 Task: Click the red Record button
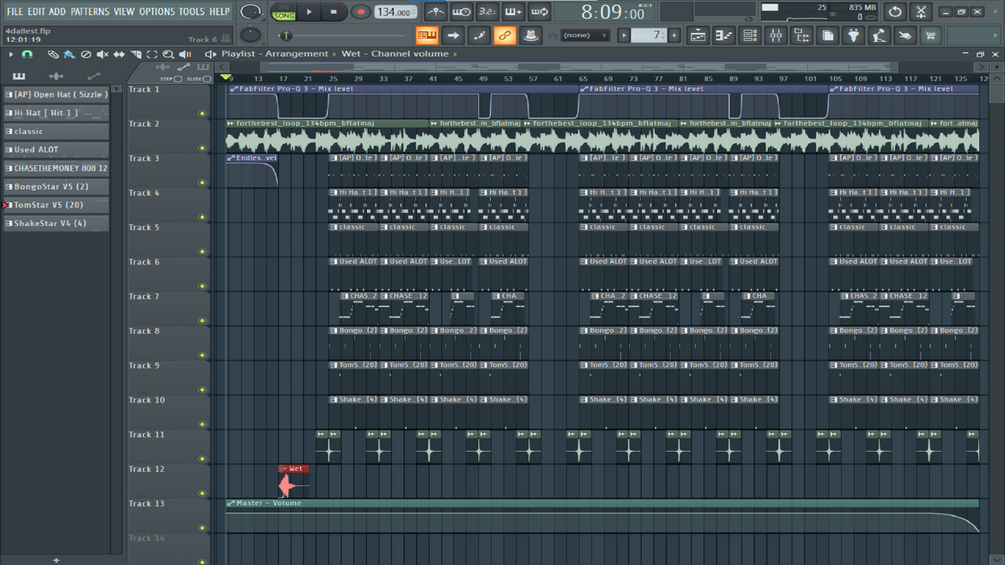(360, 12)
